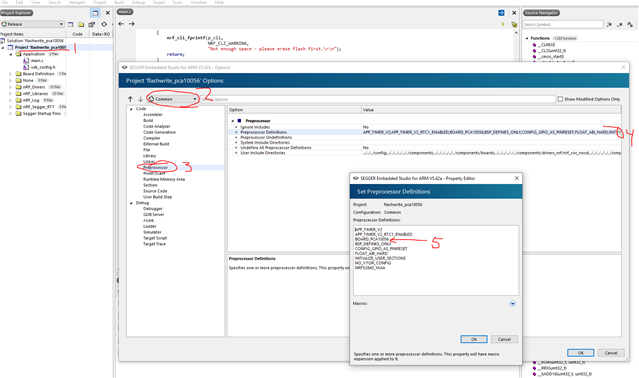
Task: Open the Common configuration dropdown in Options
Action: 173,99
